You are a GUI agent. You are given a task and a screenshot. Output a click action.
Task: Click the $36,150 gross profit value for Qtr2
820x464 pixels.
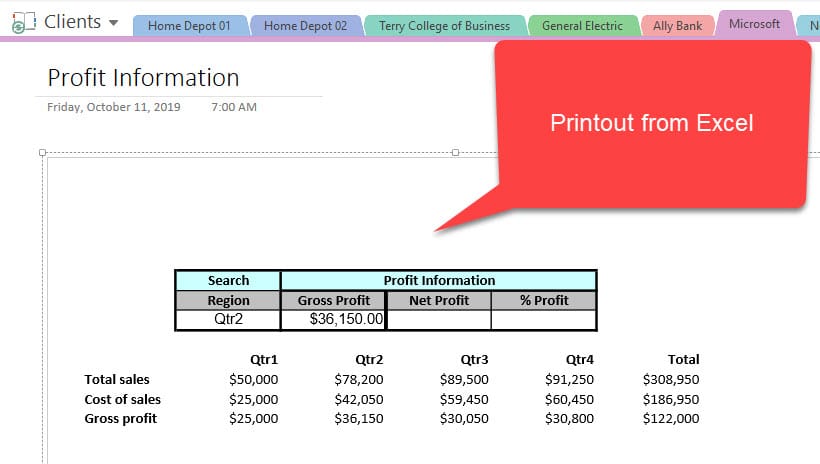tap(359, 418)
